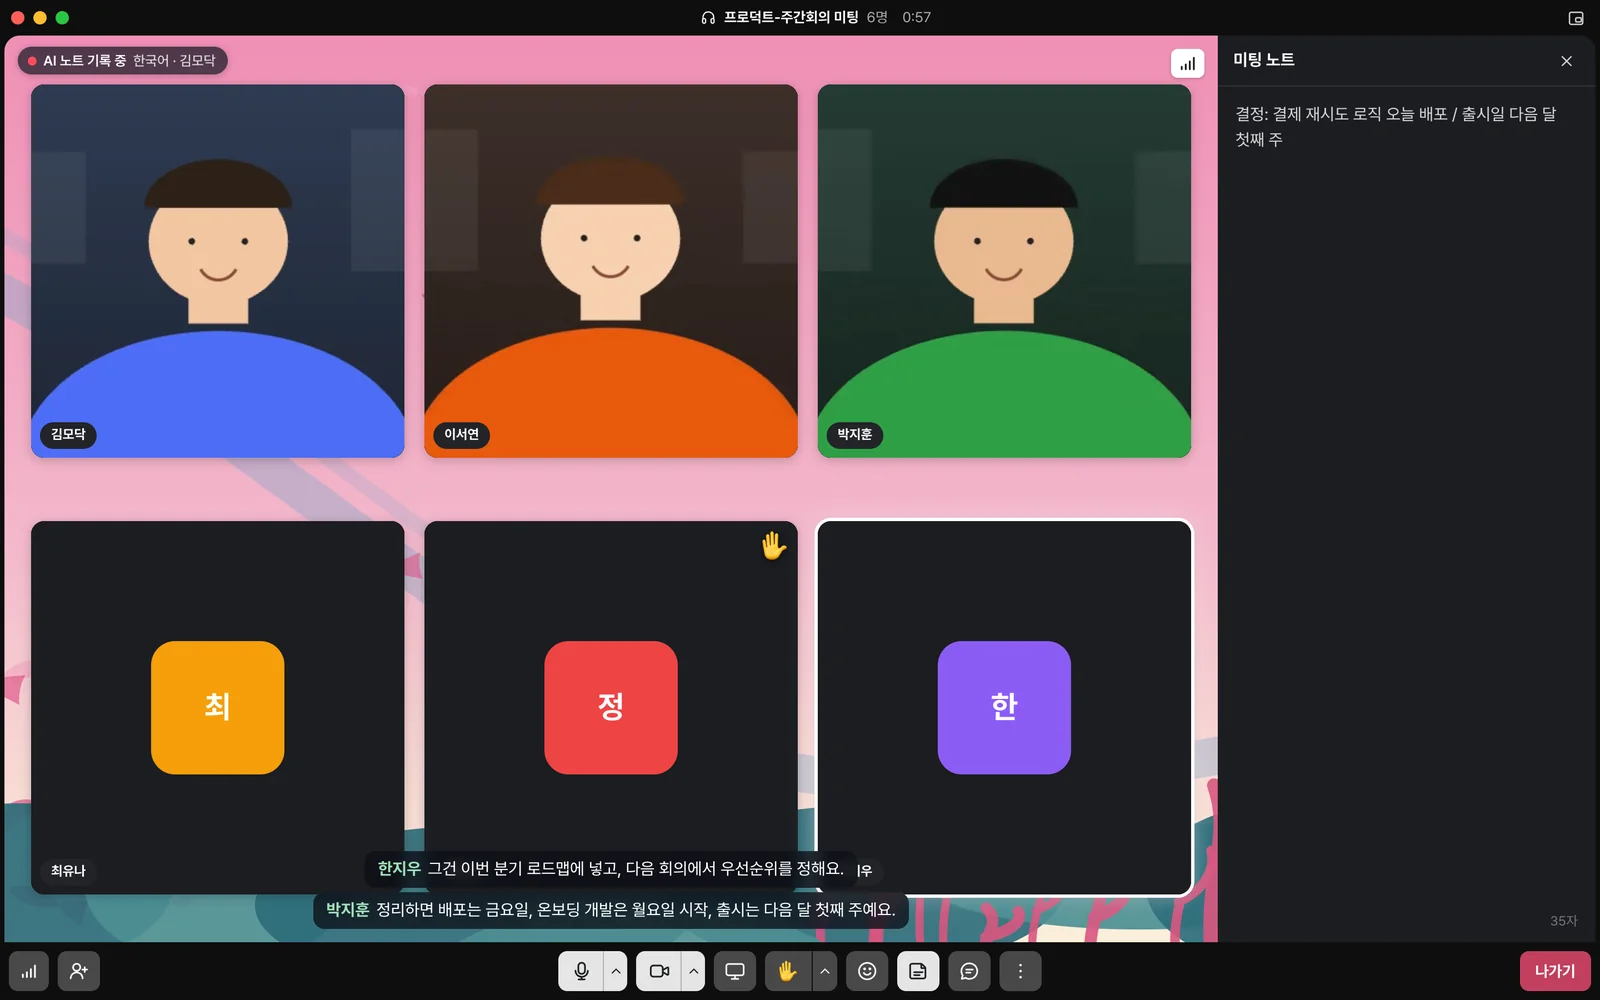This screenshot has height=1000, width=1600.
Task: Click raised hand emoji on 정 tile
Action: tap(773, 545)
